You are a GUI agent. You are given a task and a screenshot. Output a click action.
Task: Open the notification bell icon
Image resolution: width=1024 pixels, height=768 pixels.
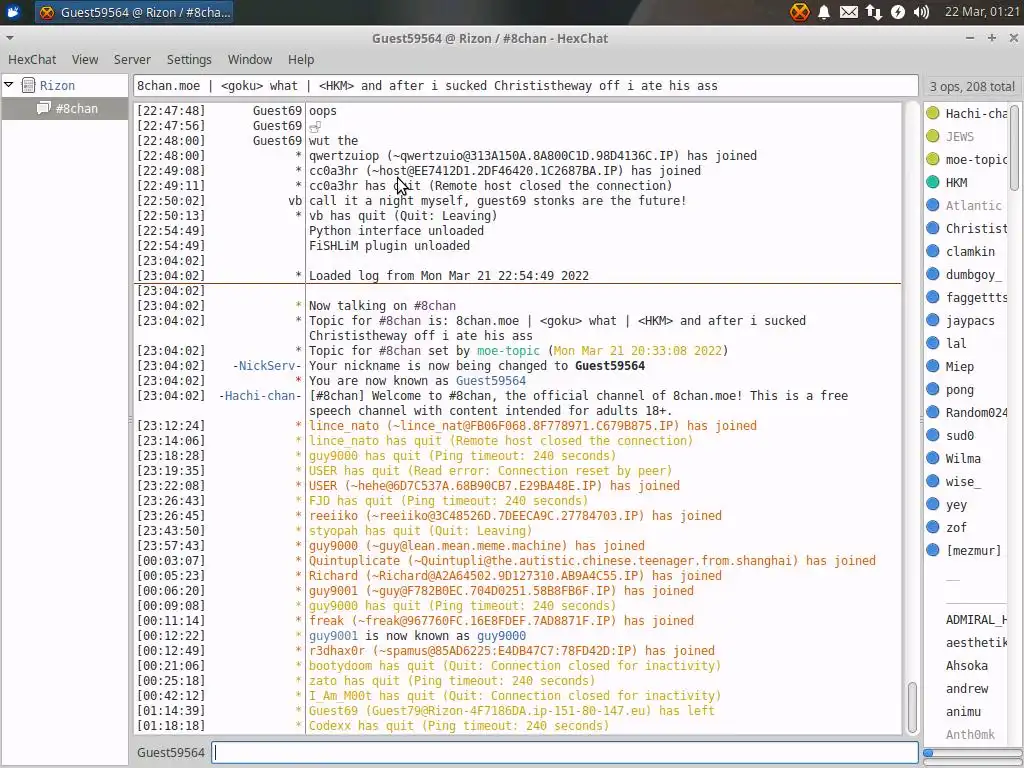[x=824, y=12]
